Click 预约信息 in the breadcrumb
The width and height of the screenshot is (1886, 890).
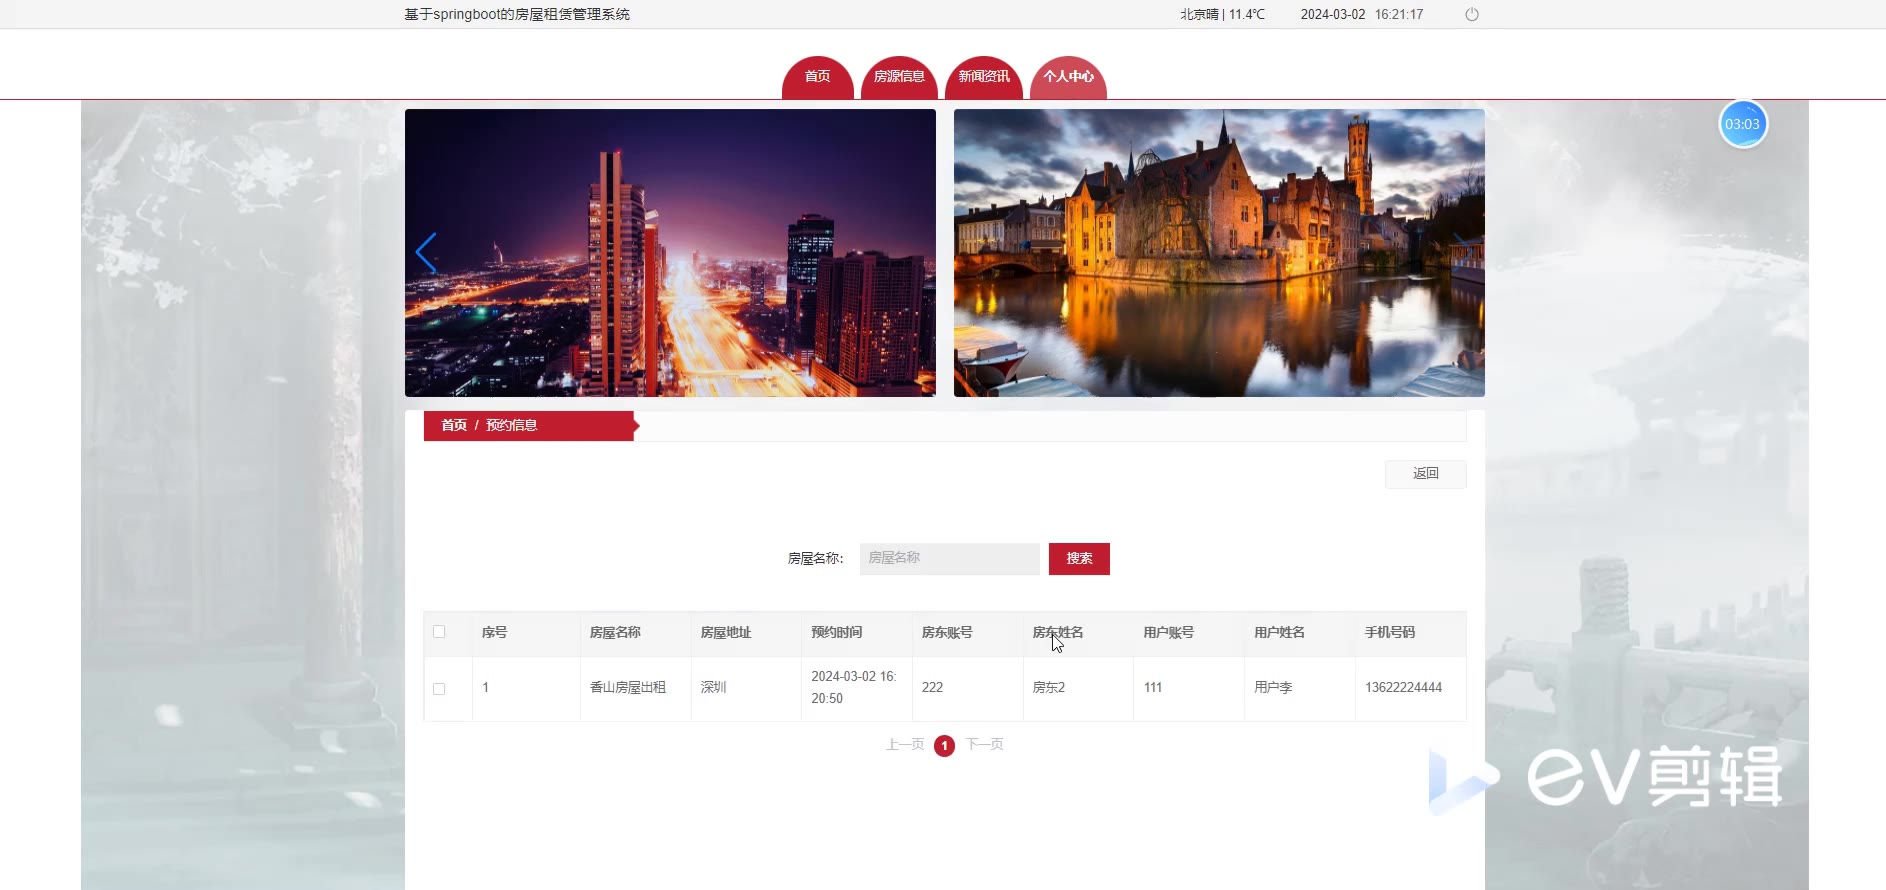click(511, 425)
